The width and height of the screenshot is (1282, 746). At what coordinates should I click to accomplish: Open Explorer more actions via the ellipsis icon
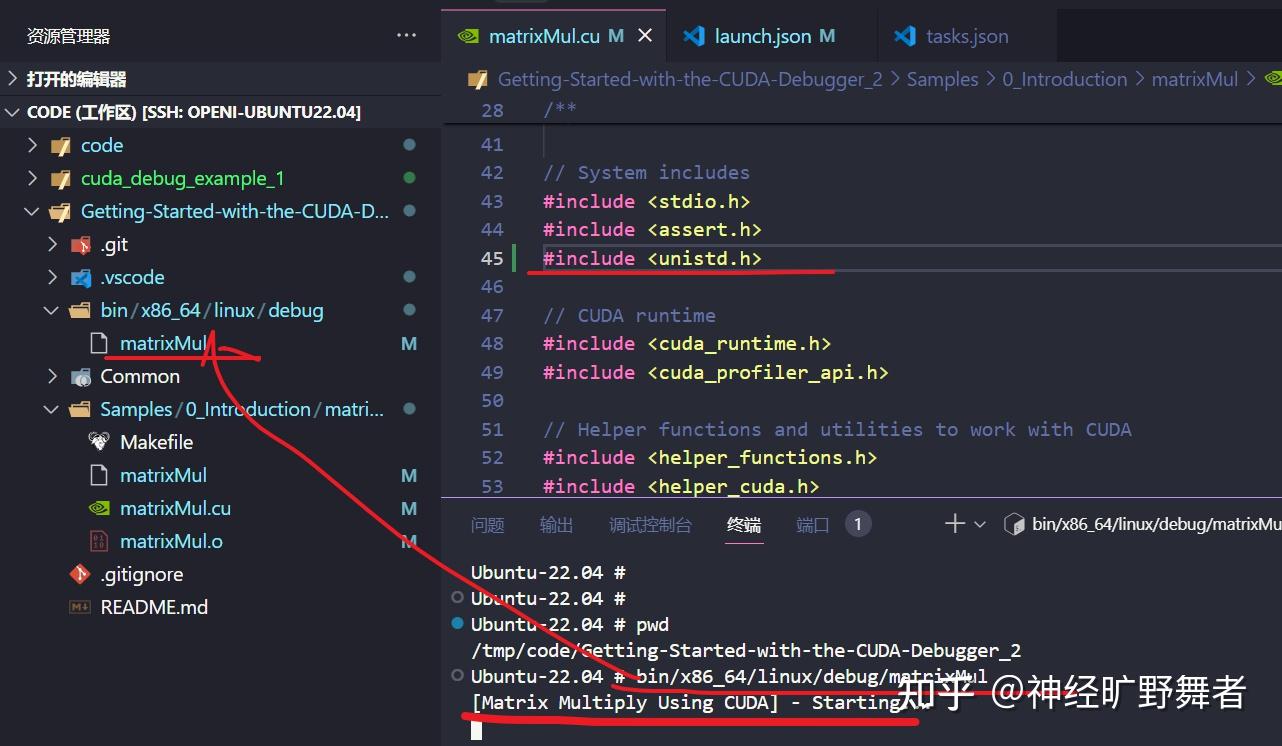tap(406, 34)
